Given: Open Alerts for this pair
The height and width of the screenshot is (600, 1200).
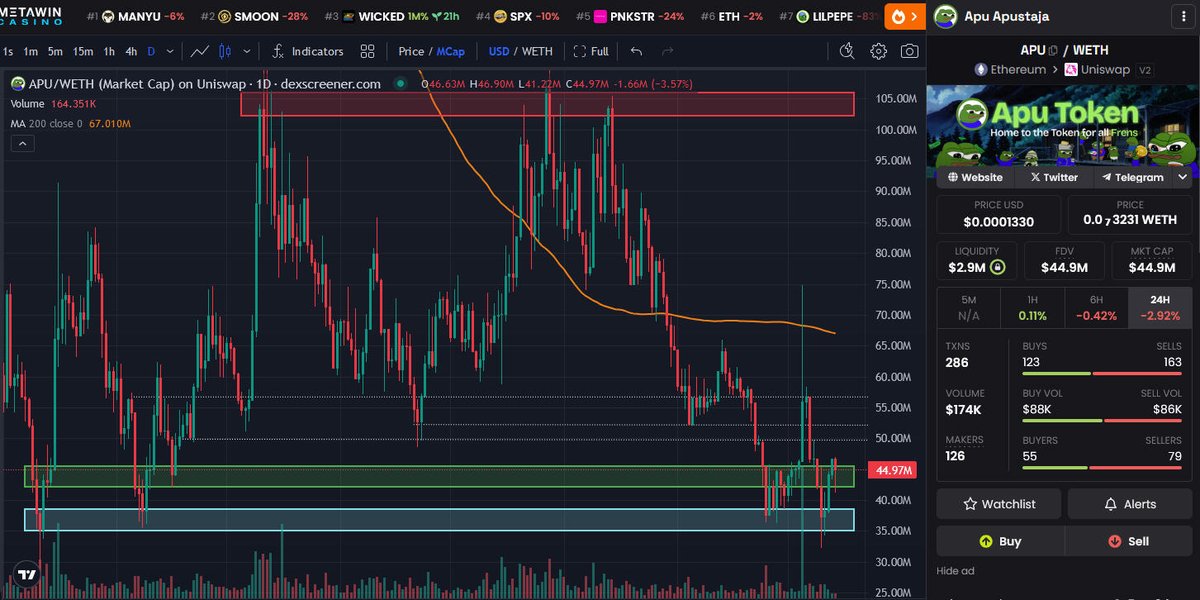Looking at the screenshot, I should tap(1130, 504).
